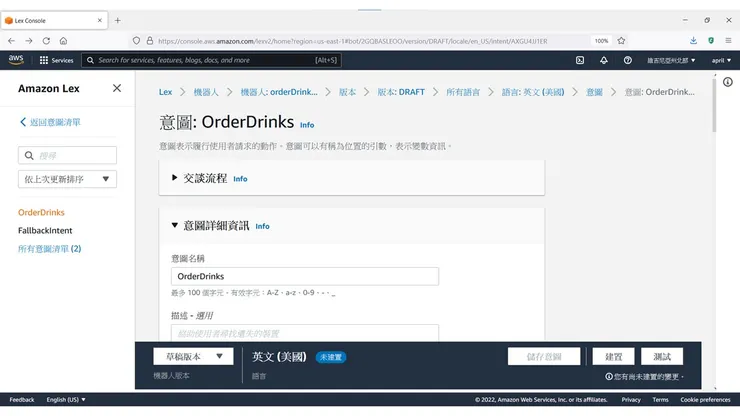
Task: Click the Feedback link in footer
Action: 22,399
